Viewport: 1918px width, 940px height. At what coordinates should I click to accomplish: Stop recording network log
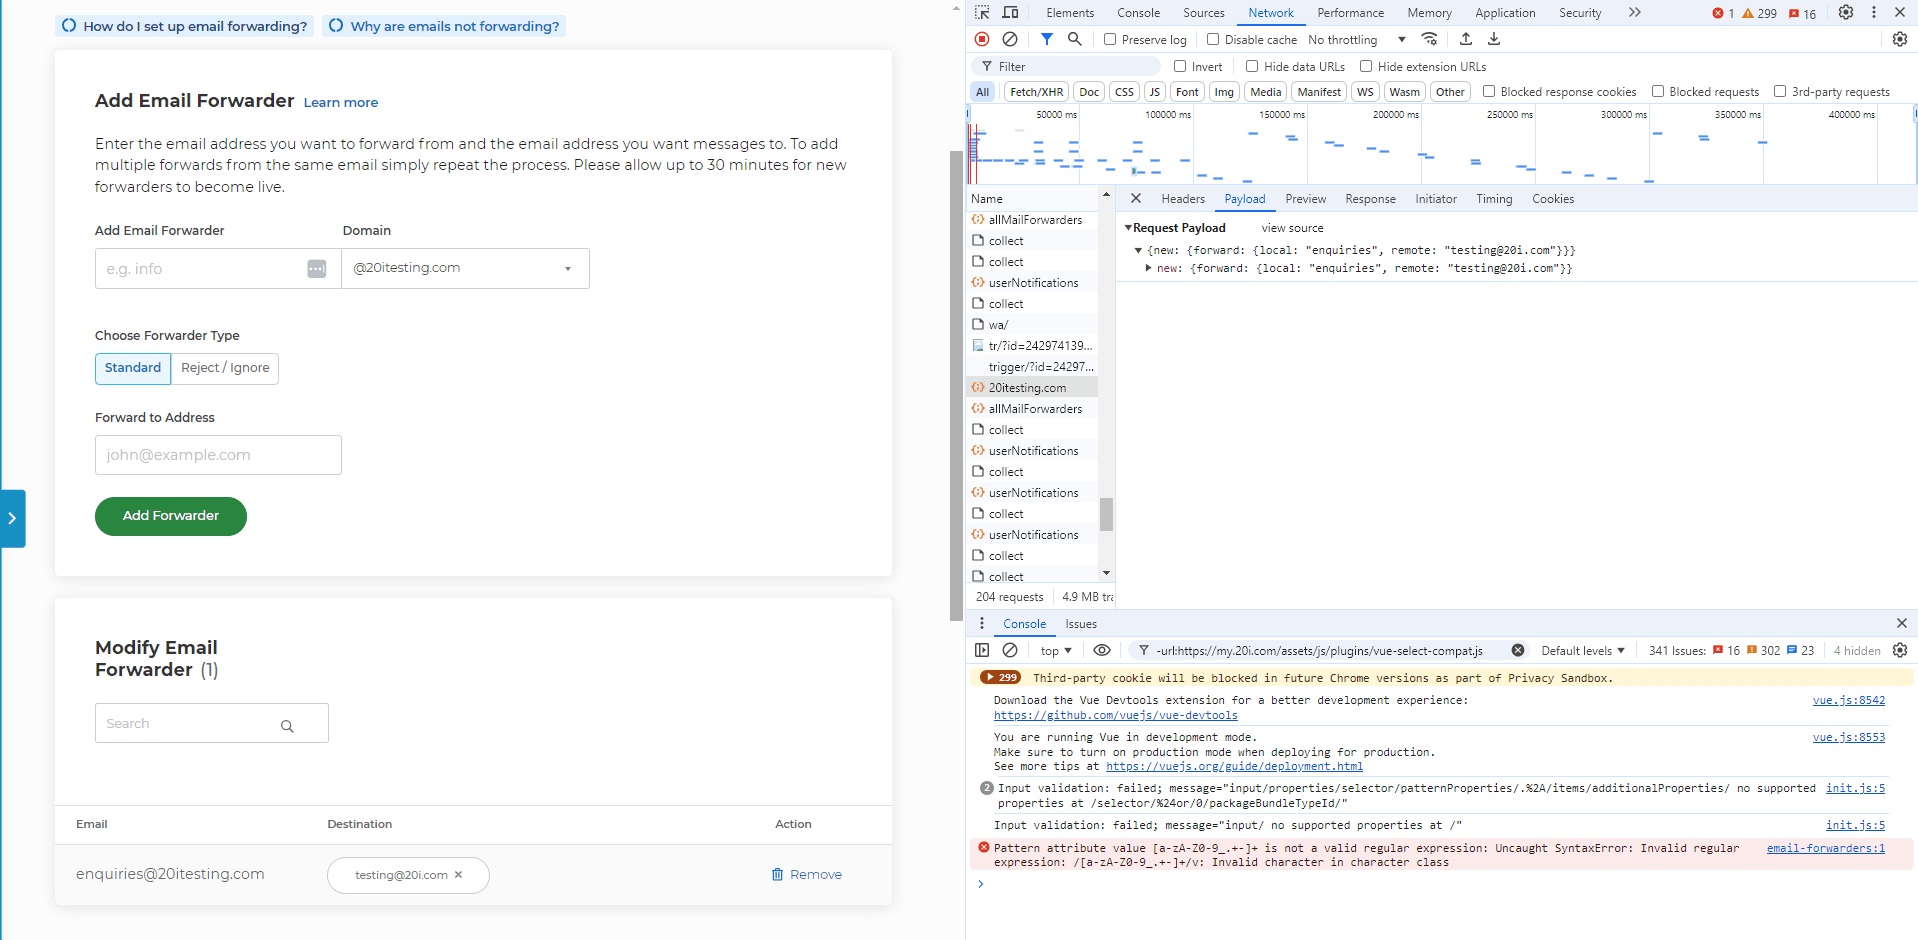982,39
